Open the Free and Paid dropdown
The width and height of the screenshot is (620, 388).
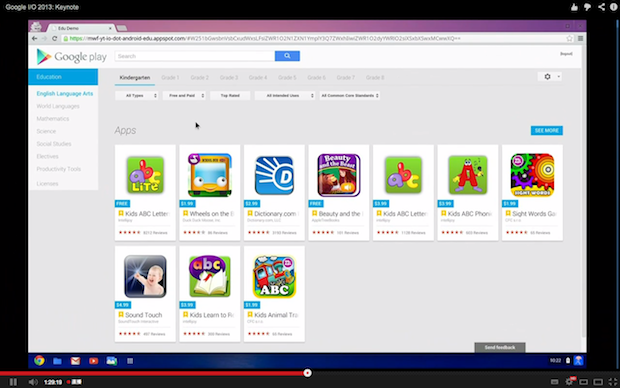tap(184, 95)
